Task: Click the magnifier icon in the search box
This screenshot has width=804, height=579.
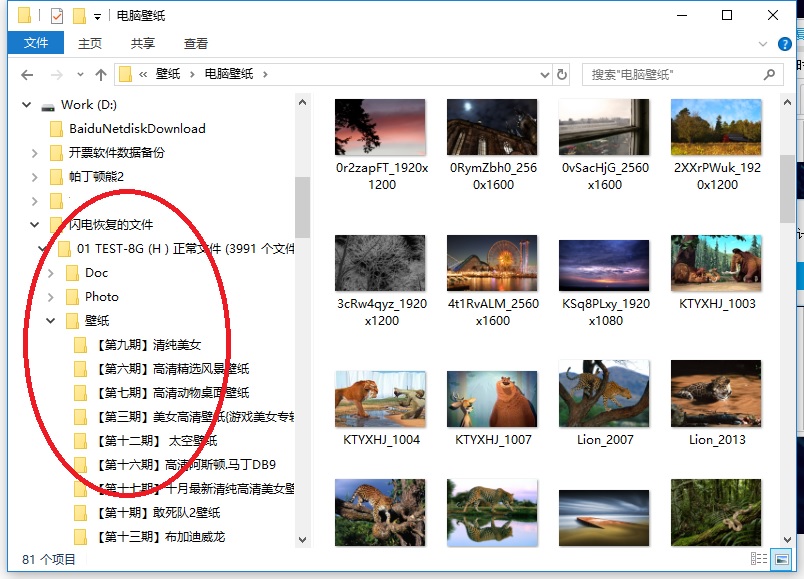Action: click(x=768, y=73)
